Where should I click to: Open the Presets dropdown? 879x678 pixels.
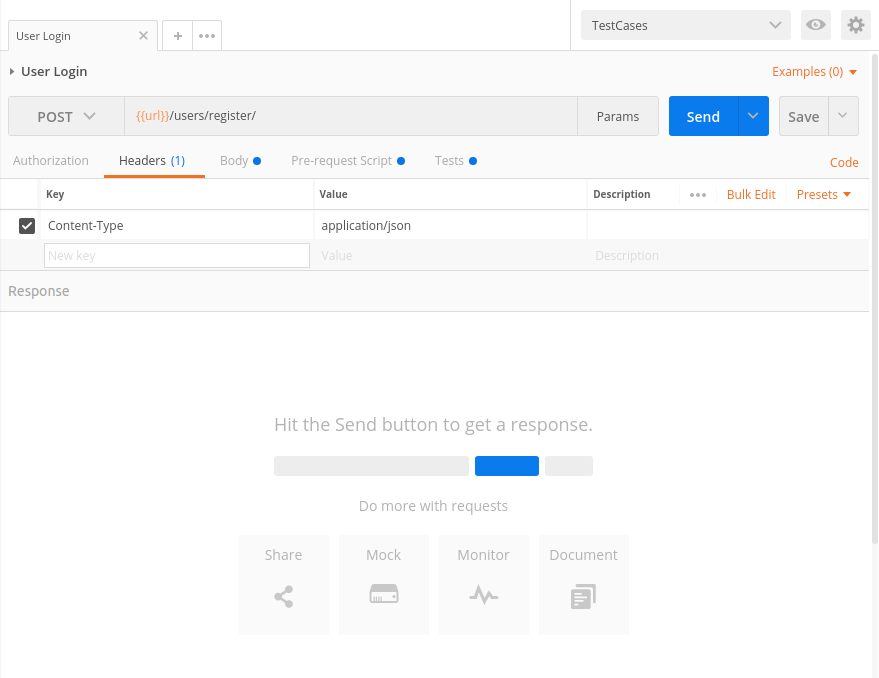point(824,195)
